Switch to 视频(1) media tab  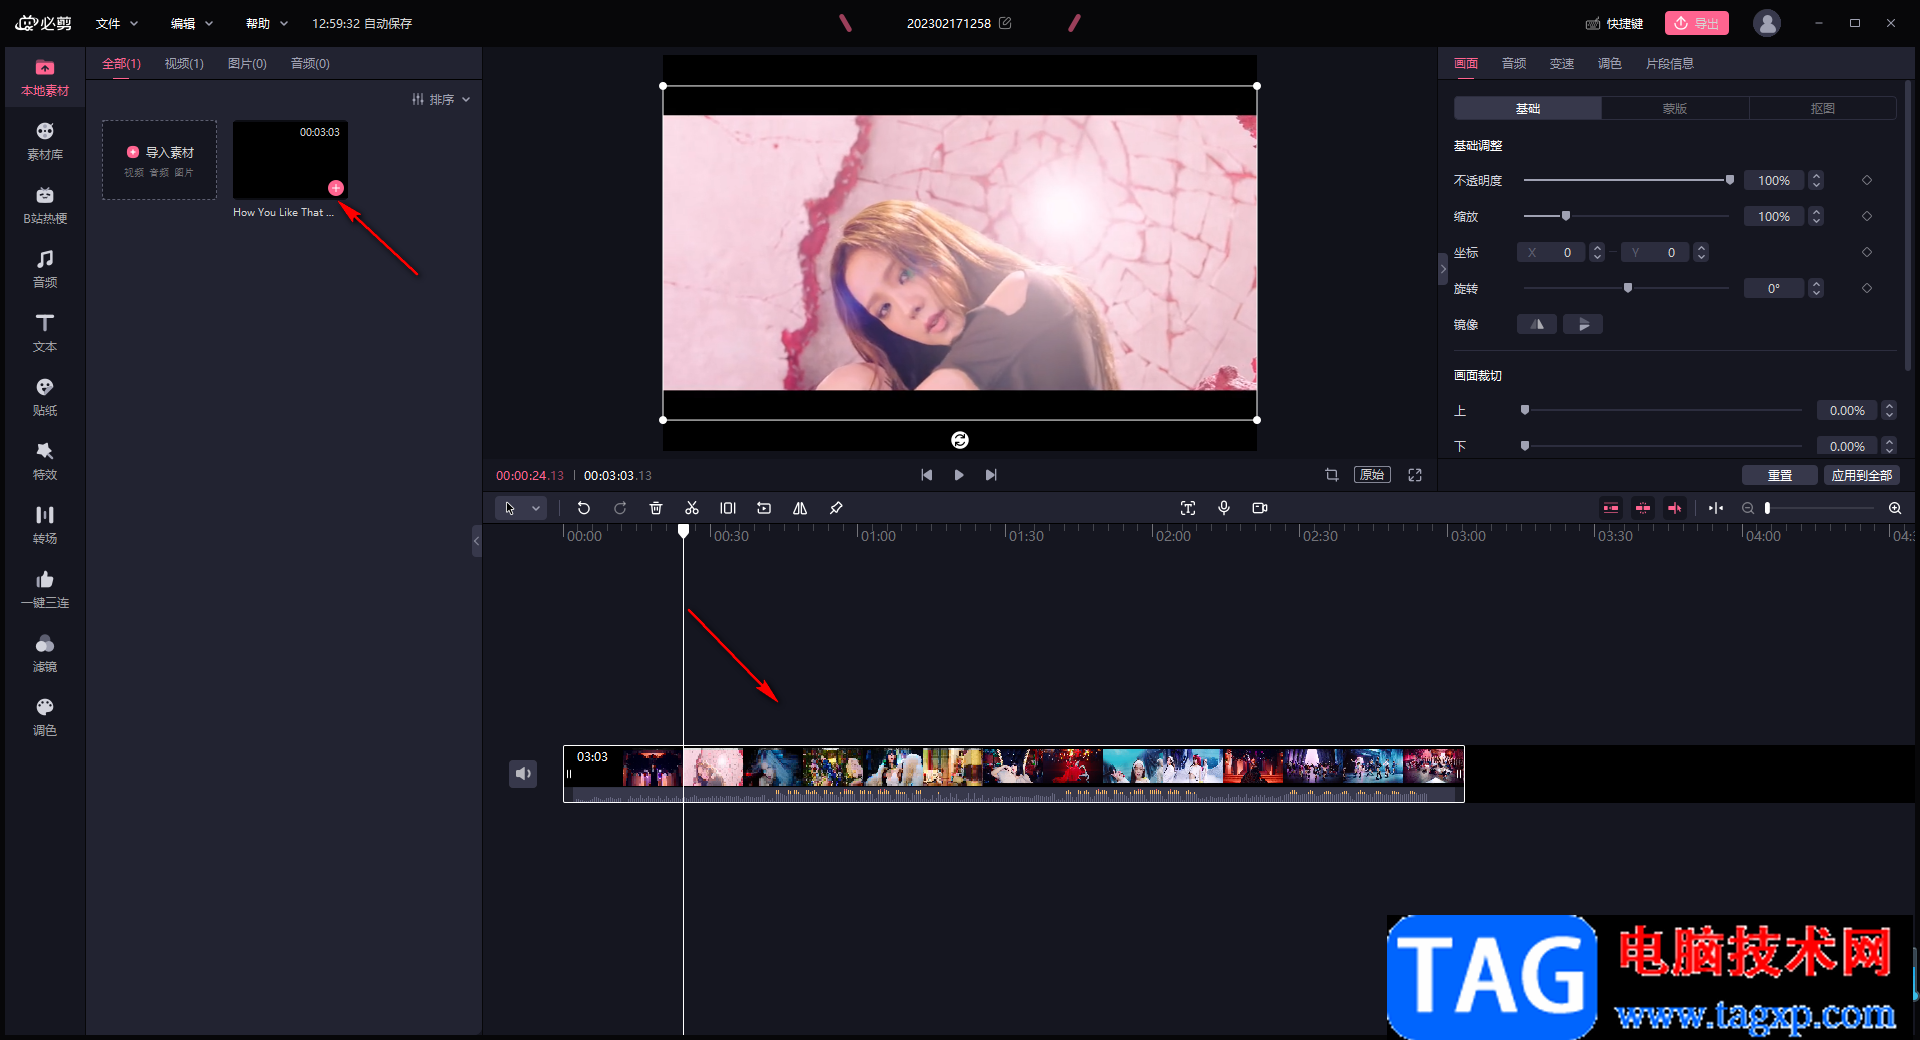click(x=184, y=63)
